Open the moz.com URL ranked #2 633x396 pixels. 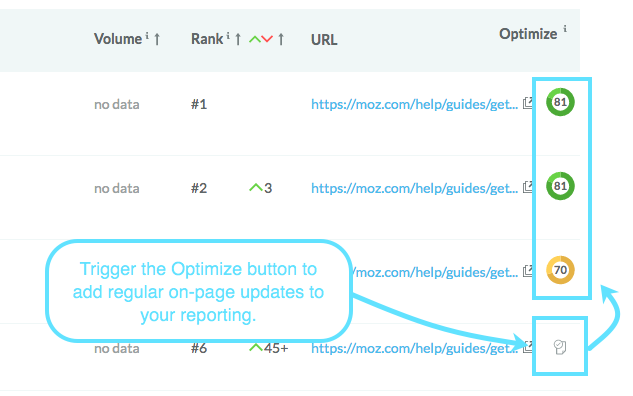click(414, 189)
